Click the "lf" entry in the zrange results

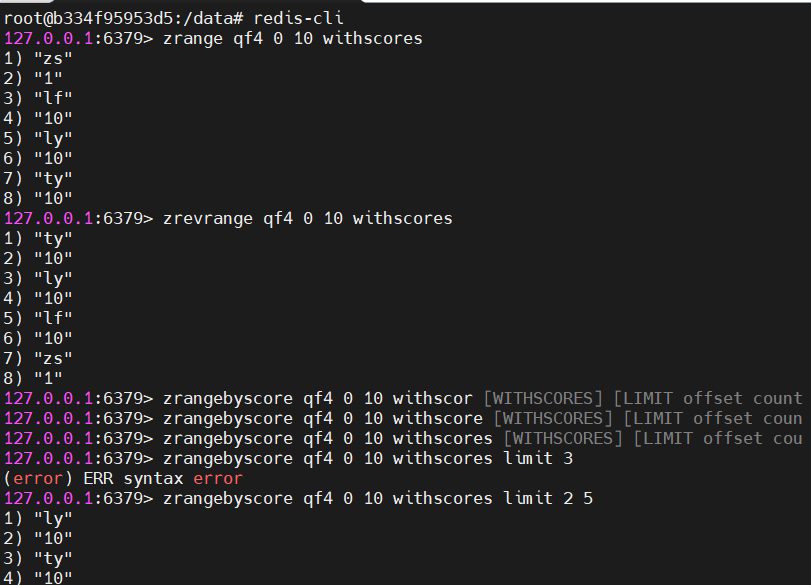pyautogui.click(x=53, y=98)
